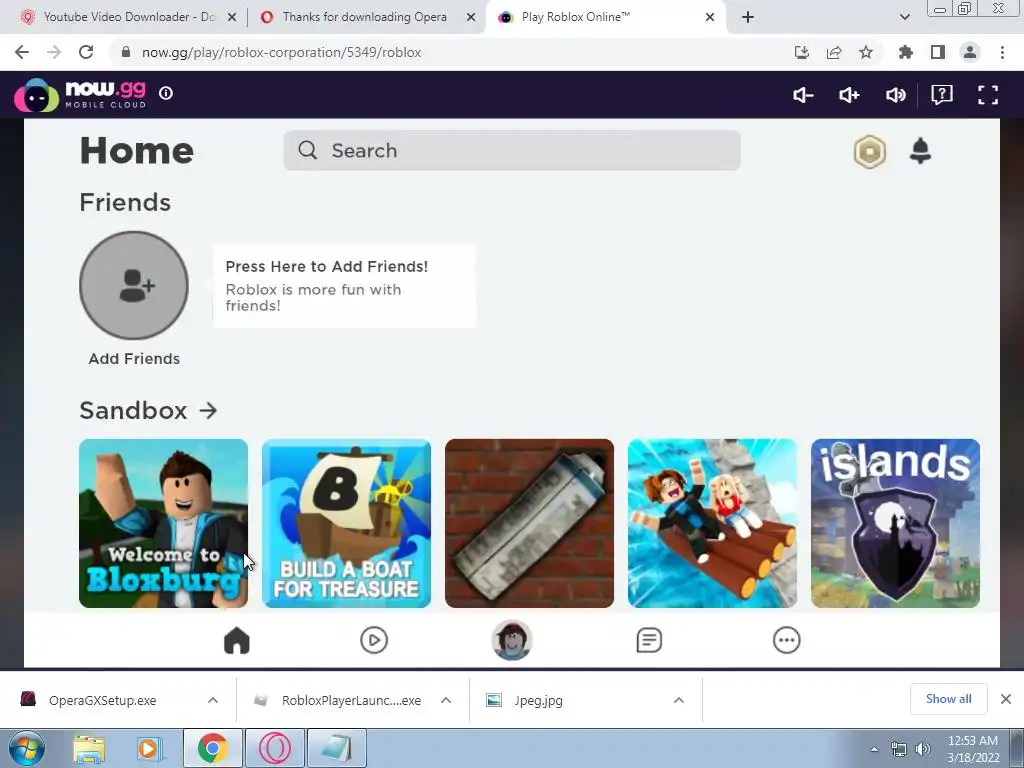1024x768 pixels.
Task: Open Roblox notifications bell
Action: [x=920, y=151]
